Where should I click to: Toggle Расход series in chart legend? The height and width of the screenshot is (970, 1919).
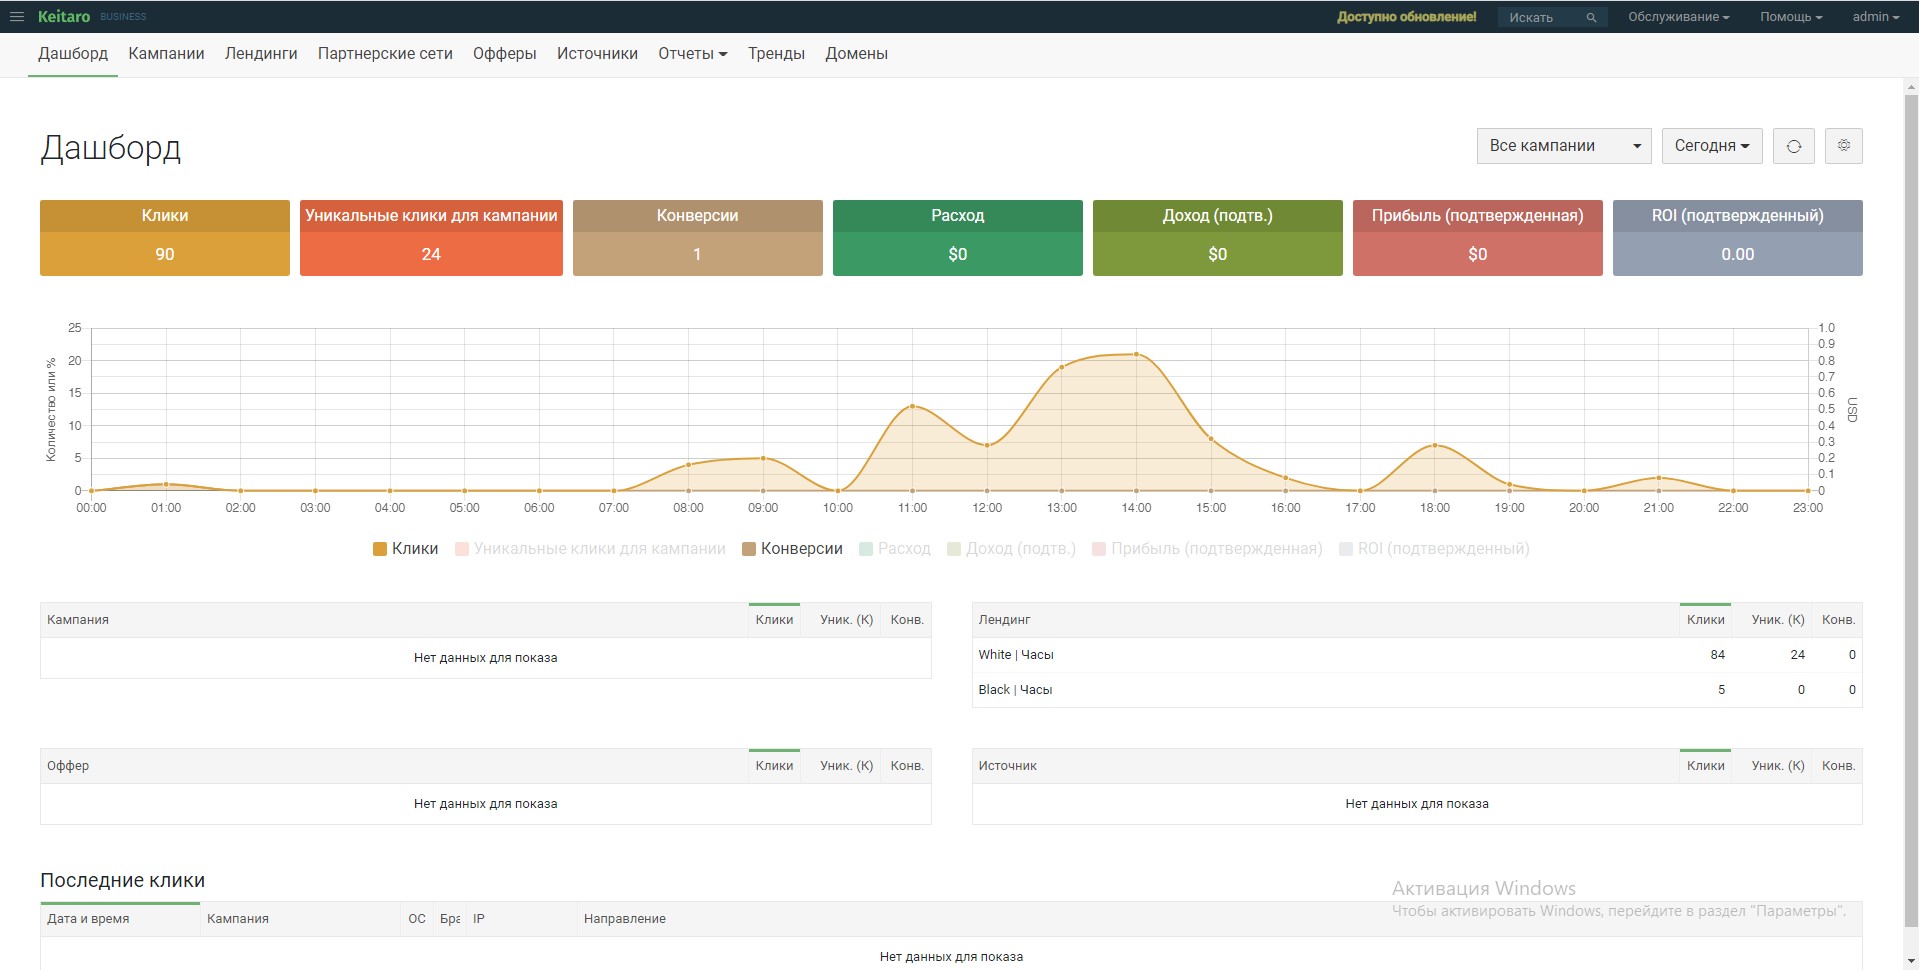(895, 549)
